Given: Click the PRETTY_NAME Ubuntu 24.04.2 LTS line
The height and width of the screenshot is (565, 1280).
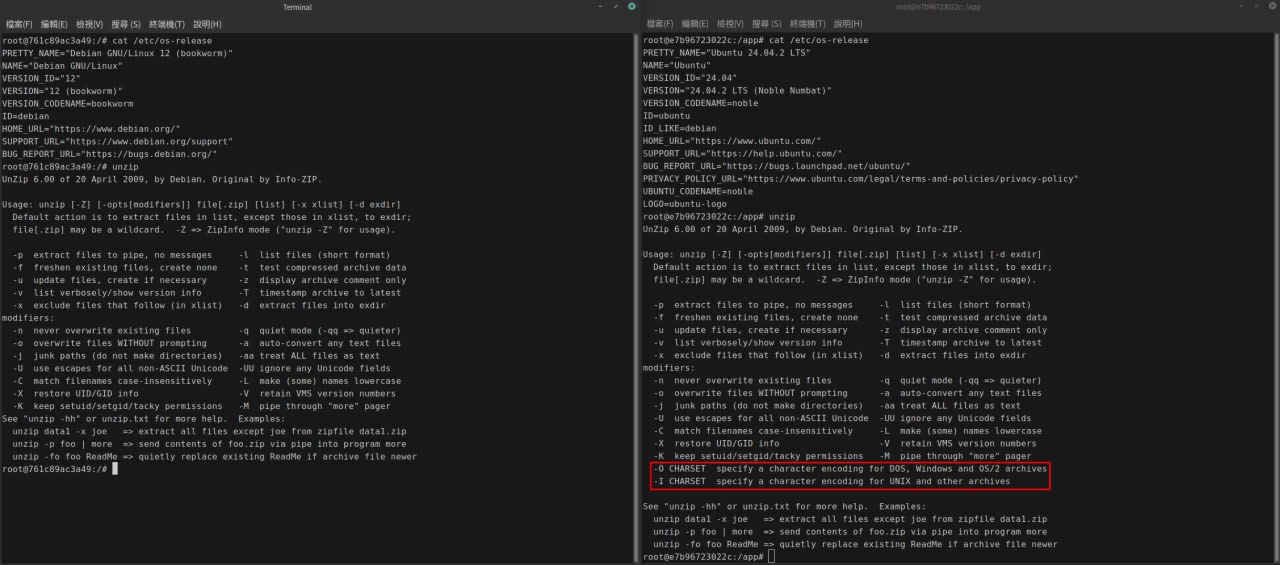Looking at the screenshot, I should coord(727,53).
